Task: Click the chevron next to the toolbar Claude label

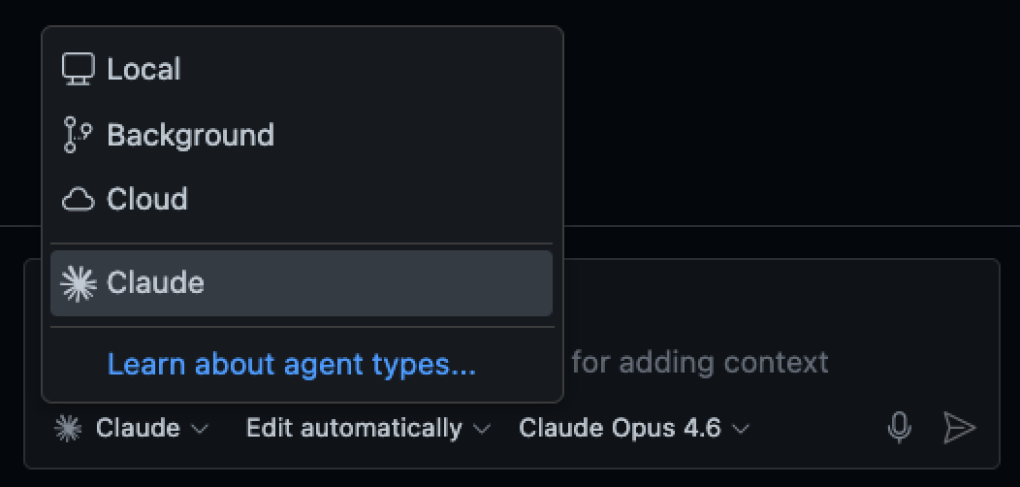Action: coord(200,430)
